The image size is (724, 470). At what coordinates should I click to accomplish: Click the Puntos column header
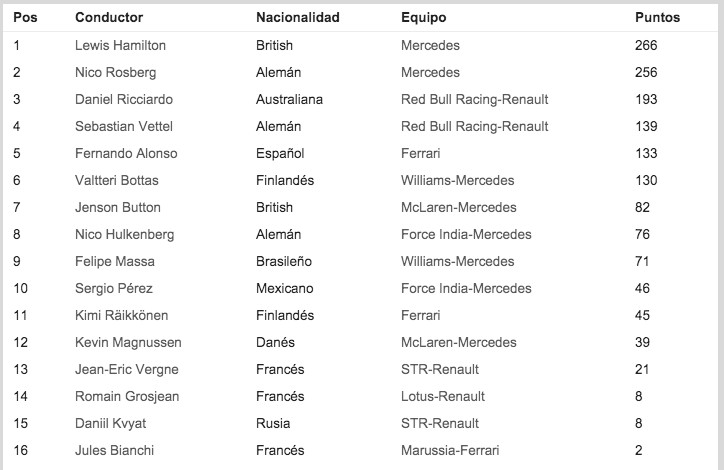pyautogui.click(x=657, y=18)
